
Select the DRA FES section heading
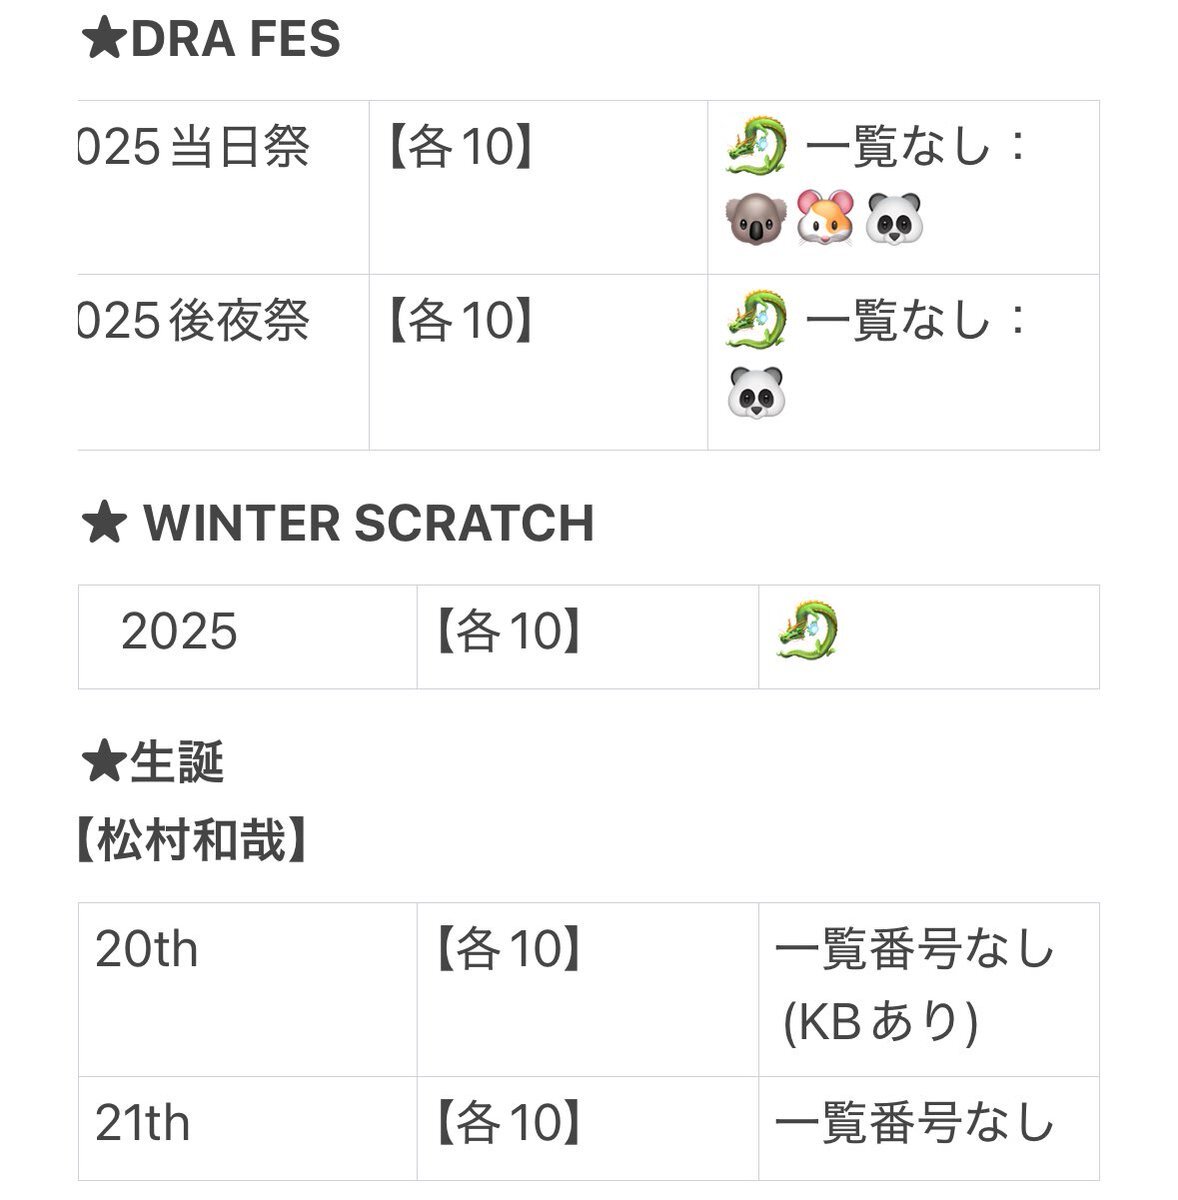[235, 40]
